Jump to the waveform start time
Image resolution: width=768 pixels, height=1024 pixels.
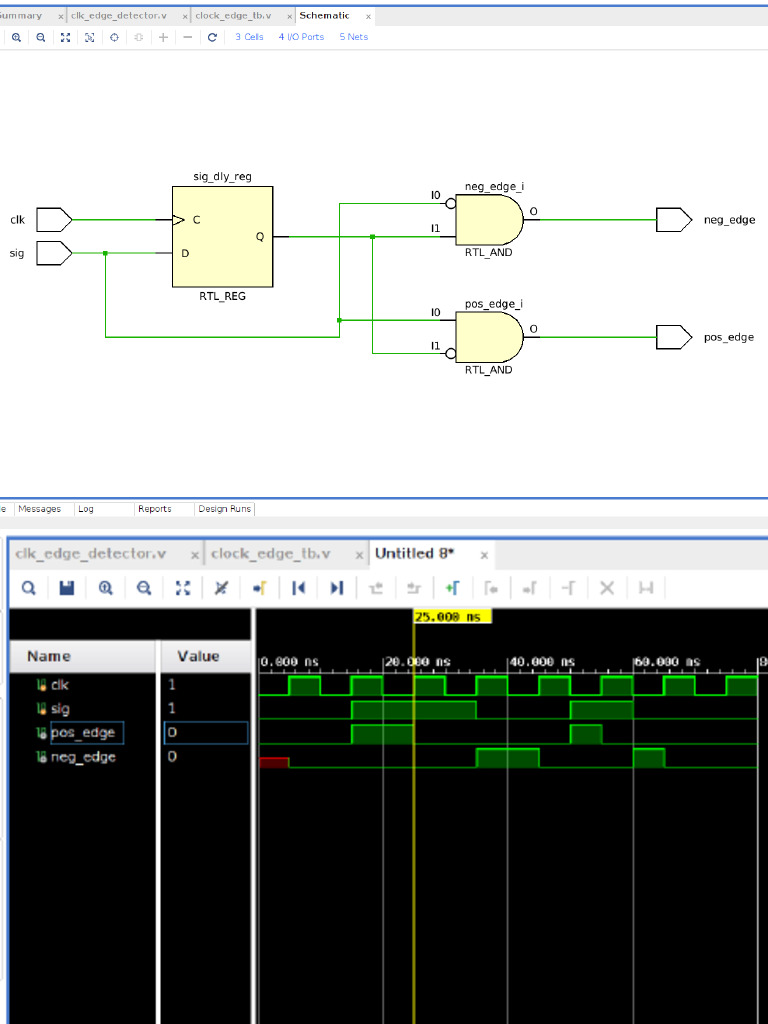click(x=298, y=588)
